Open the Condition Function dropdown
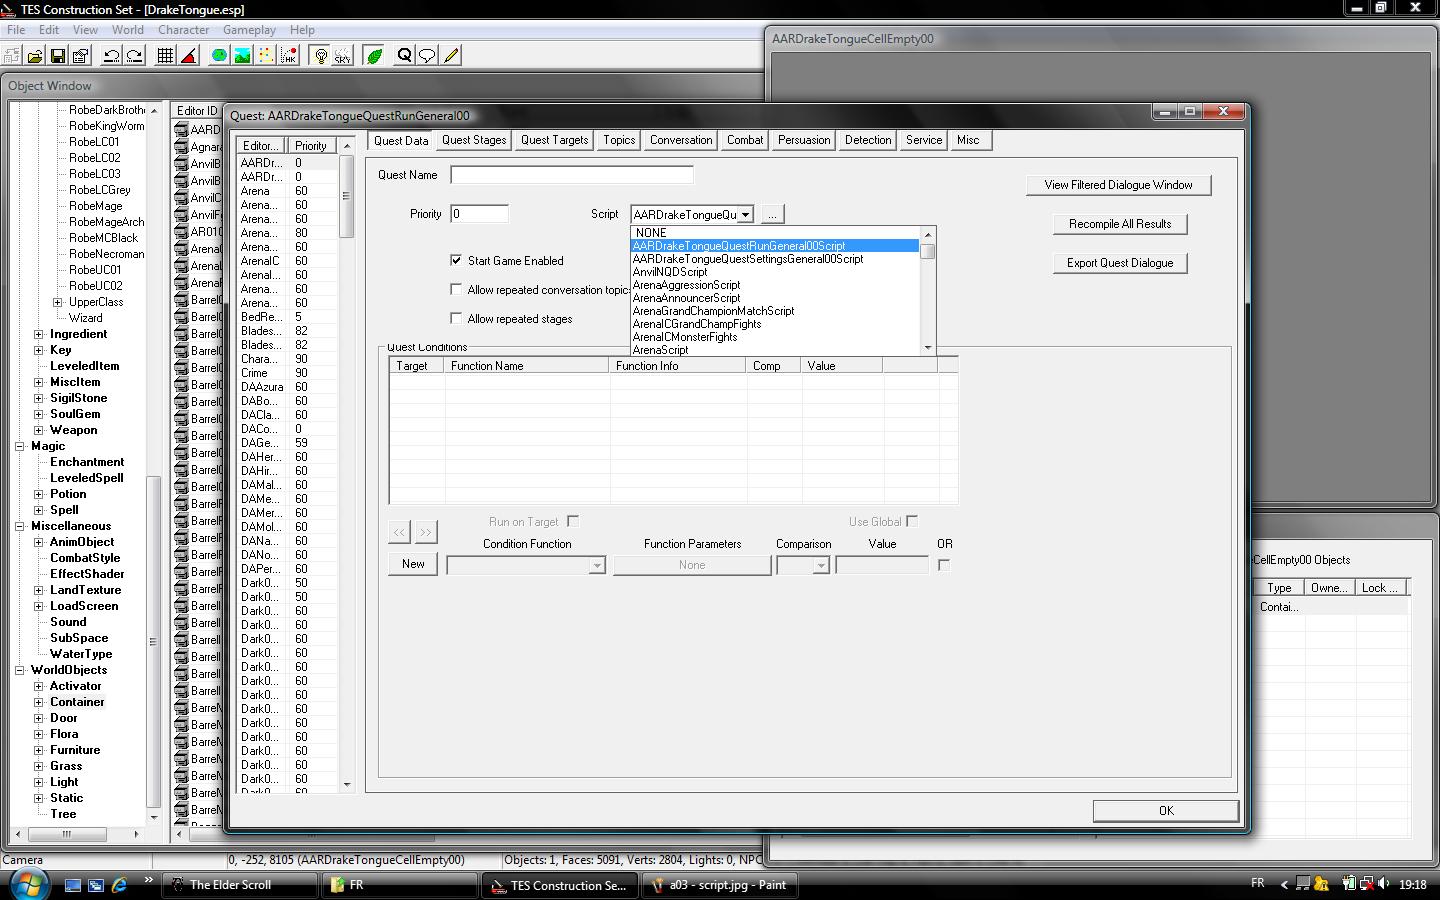 [x=596, y=566]
